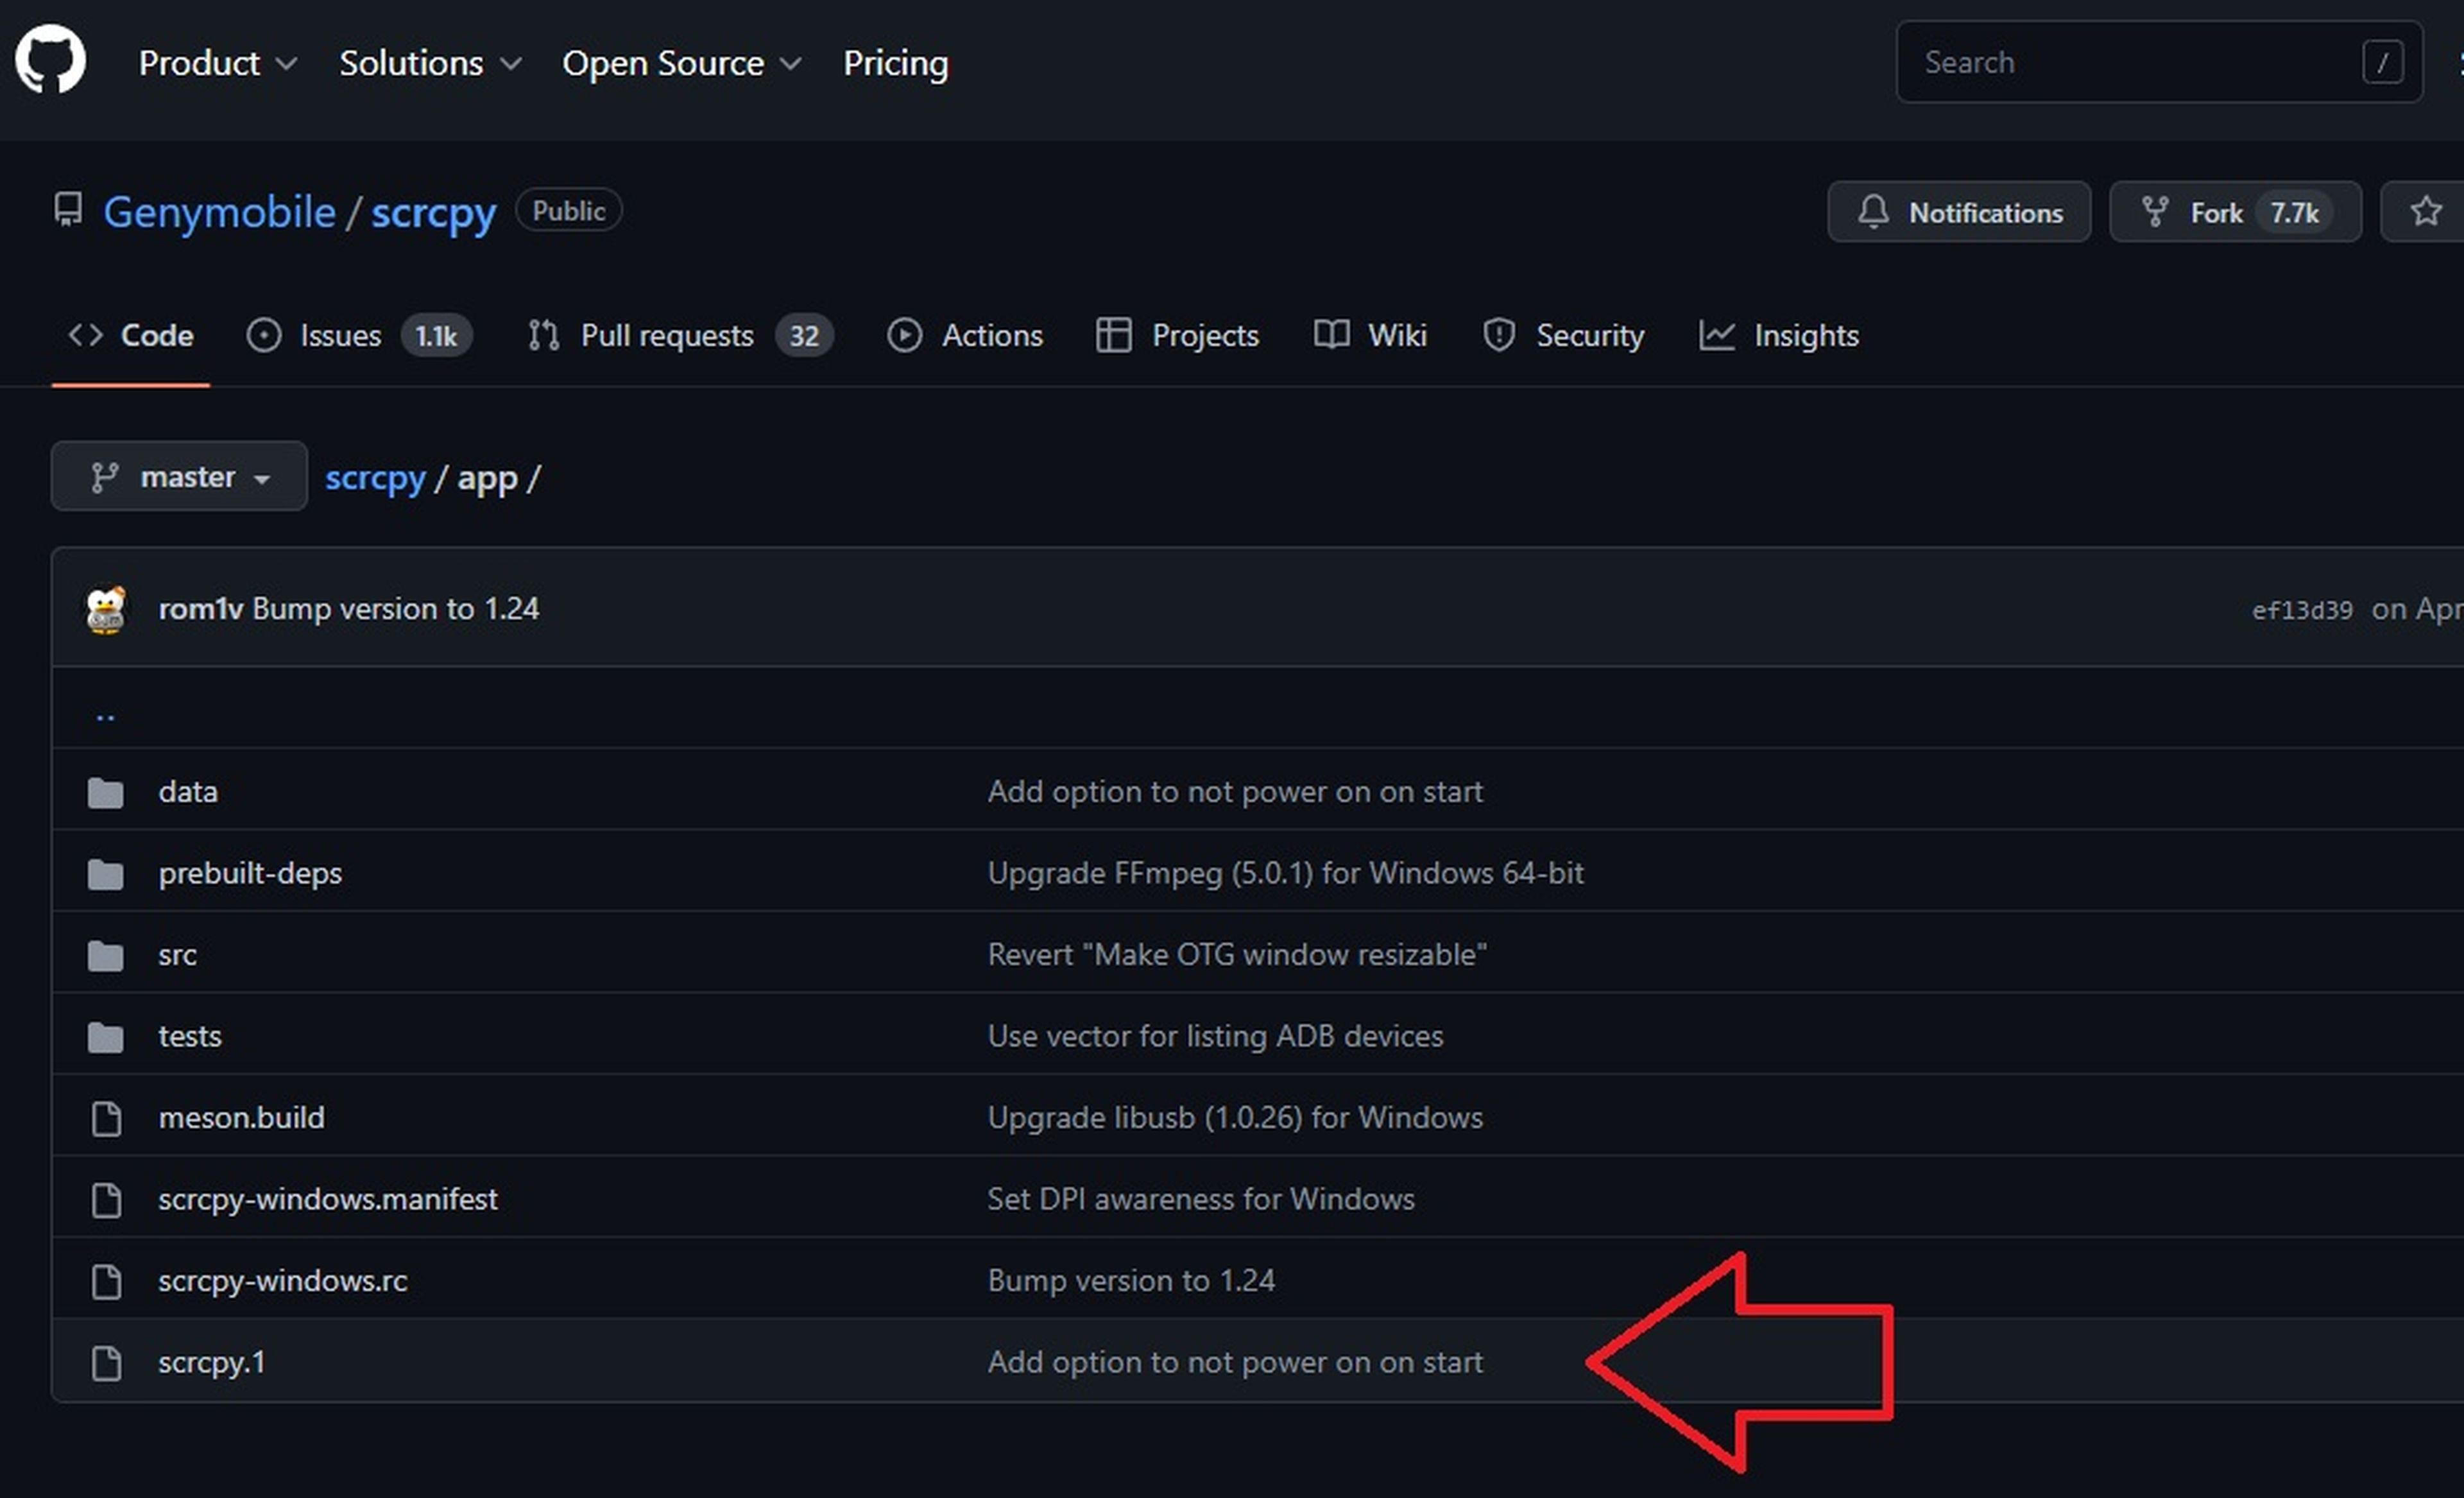
Task: Click the GitHub Octocat logo
Action: coord(50,59)
